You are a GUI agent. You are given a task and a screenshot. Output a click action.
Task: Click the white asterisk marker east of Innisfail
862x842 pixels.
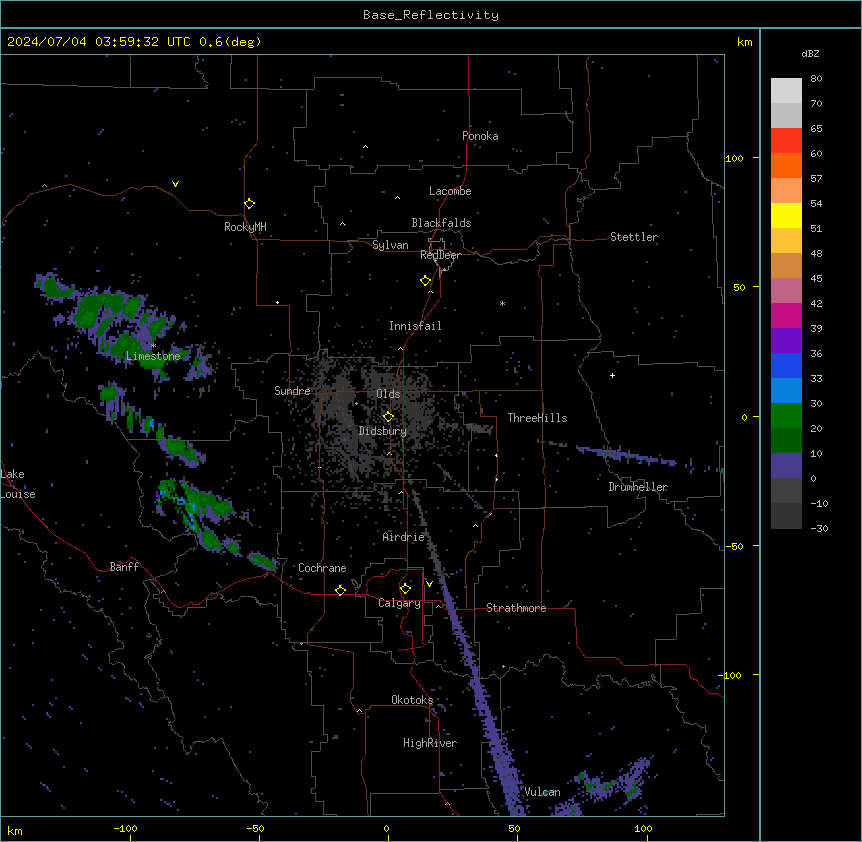point(502,303)
